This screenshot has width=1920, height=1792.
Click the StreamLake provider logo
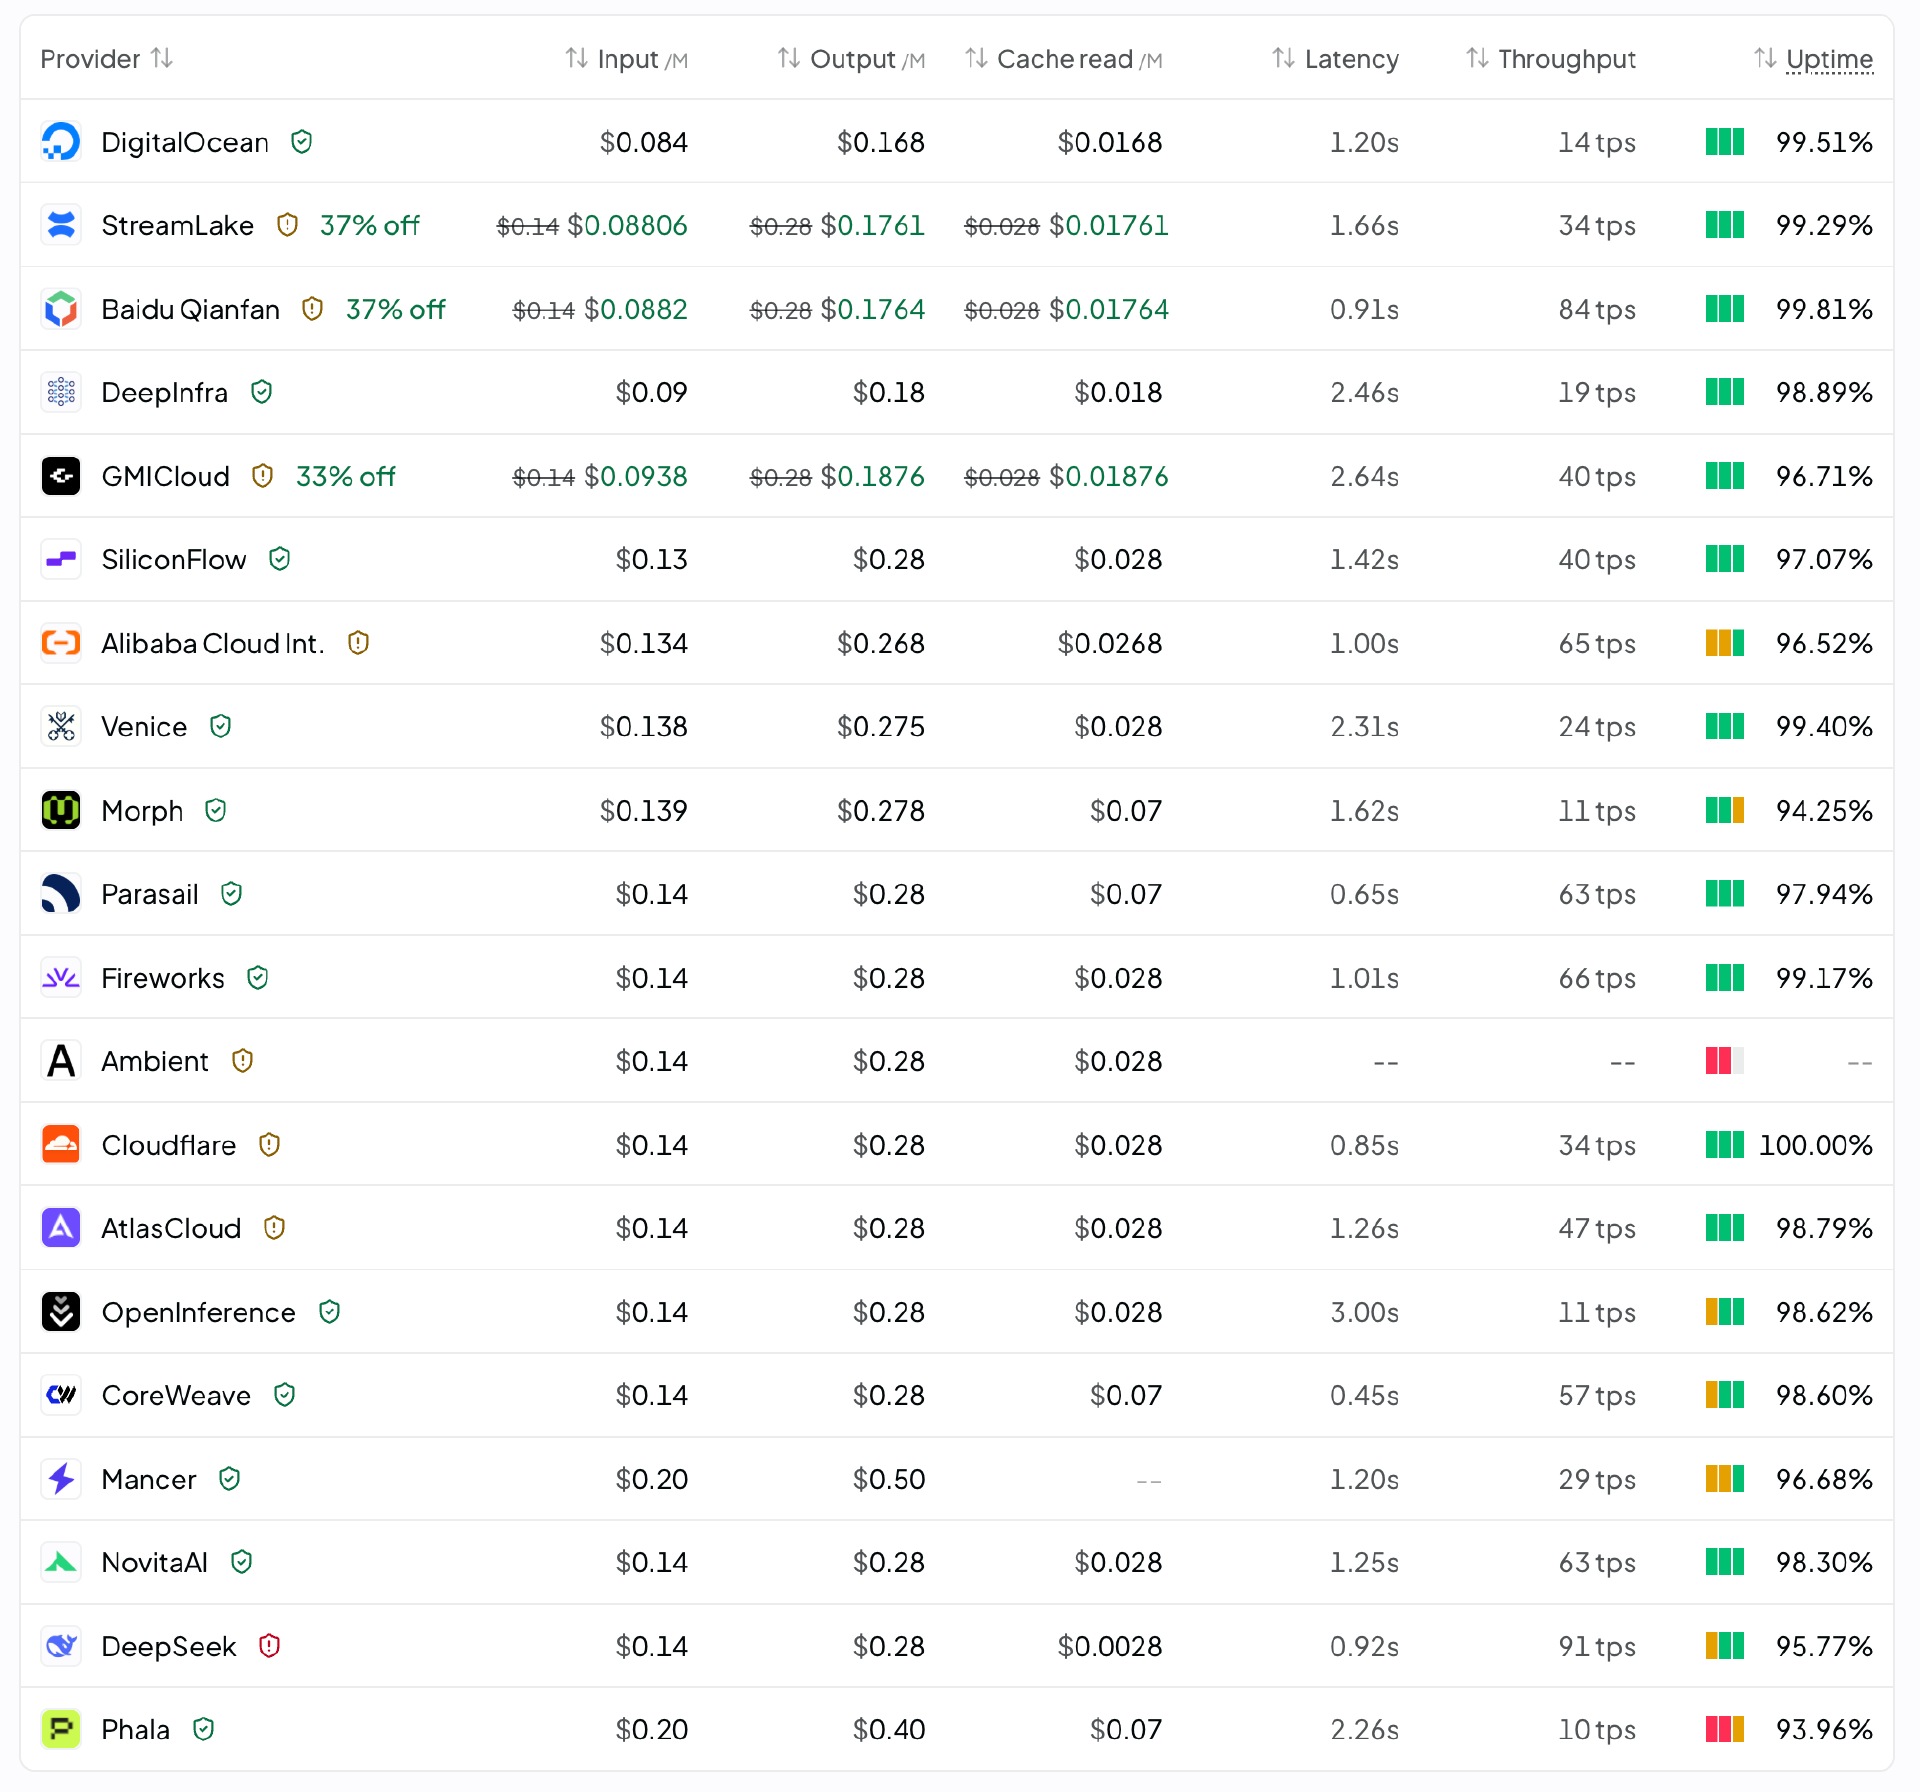(61, 225)
